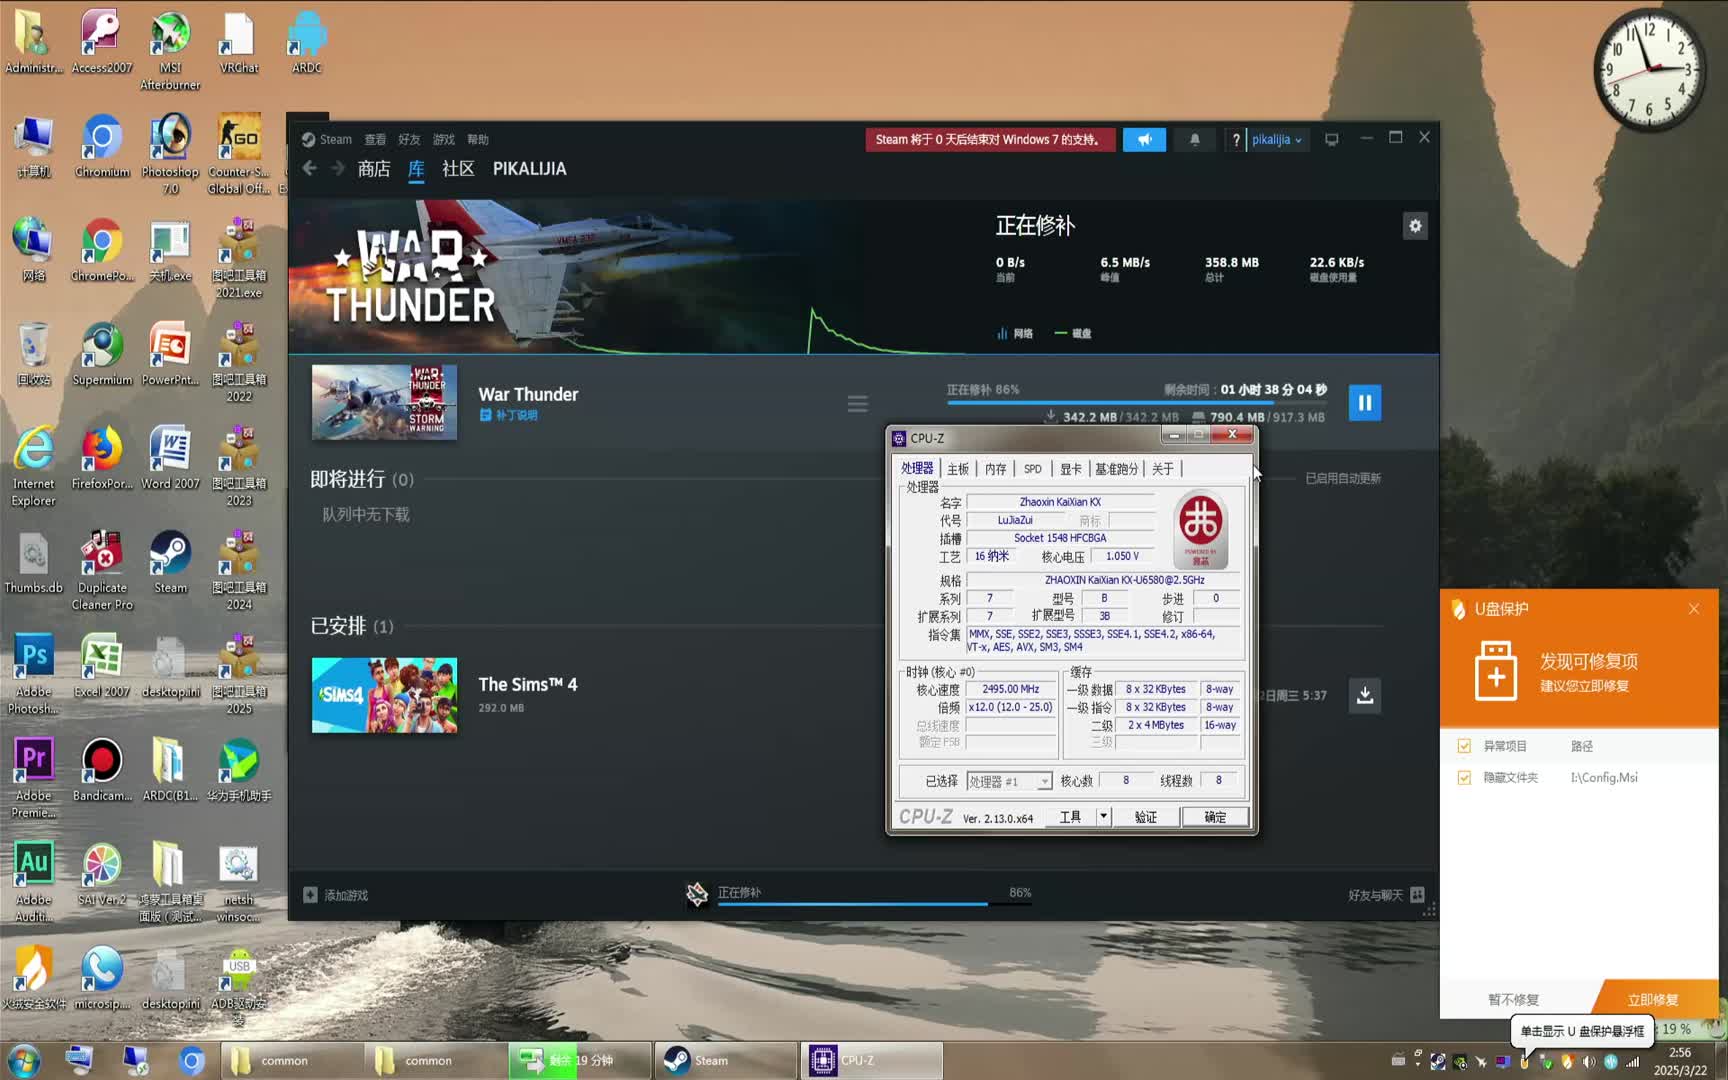The height and width of the screenshot is (1080, 1728).
Task: Toggle the hidden folder checkbox
Action: tap(1464, 777)
